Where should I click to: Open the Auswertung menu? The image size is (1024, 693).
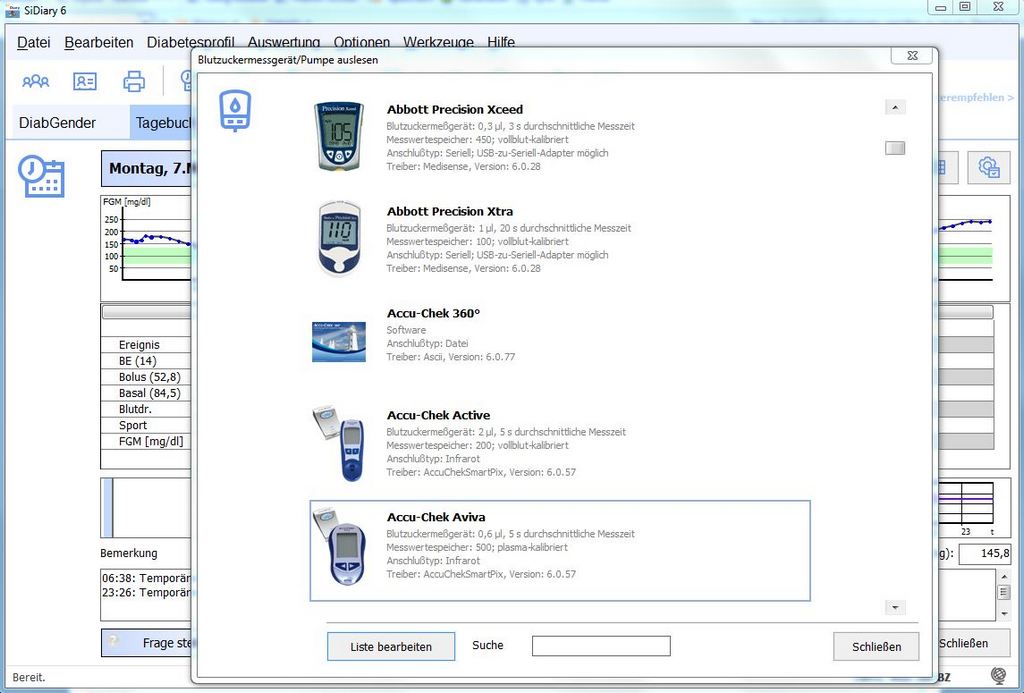283,42
